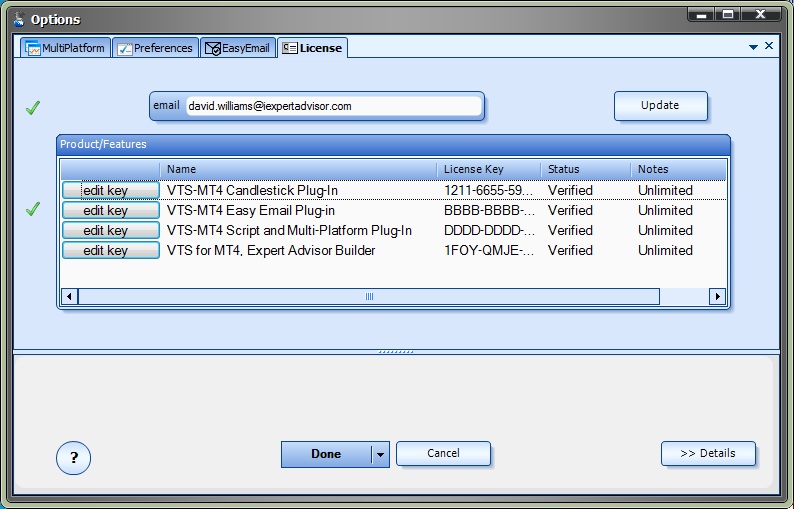Maximize the Options window
This screenshot has height=509, width=794.
[x=728, y=15]
